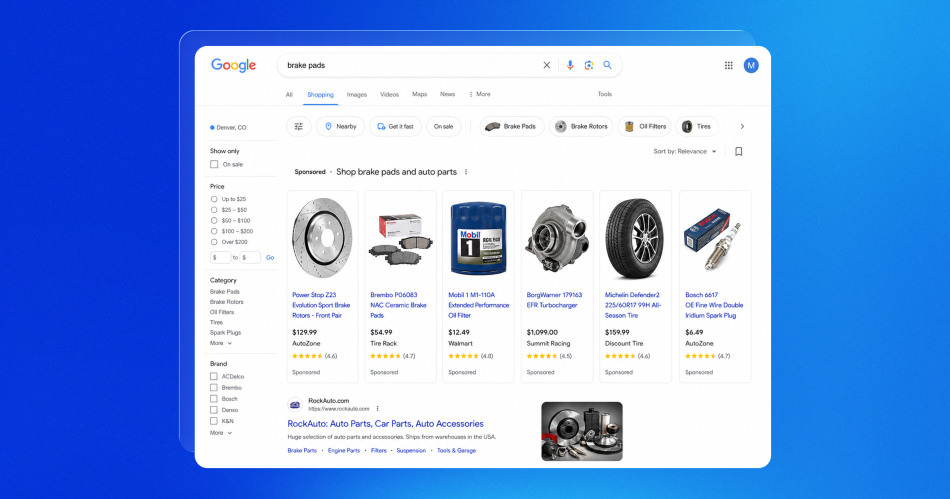Click the minimum price field

tap(221, 257)
